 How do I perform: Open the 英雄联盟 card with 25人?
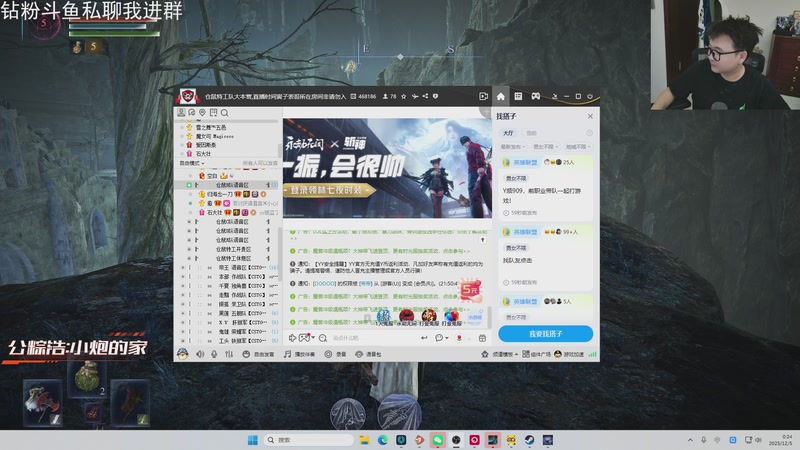pos(545,188)
